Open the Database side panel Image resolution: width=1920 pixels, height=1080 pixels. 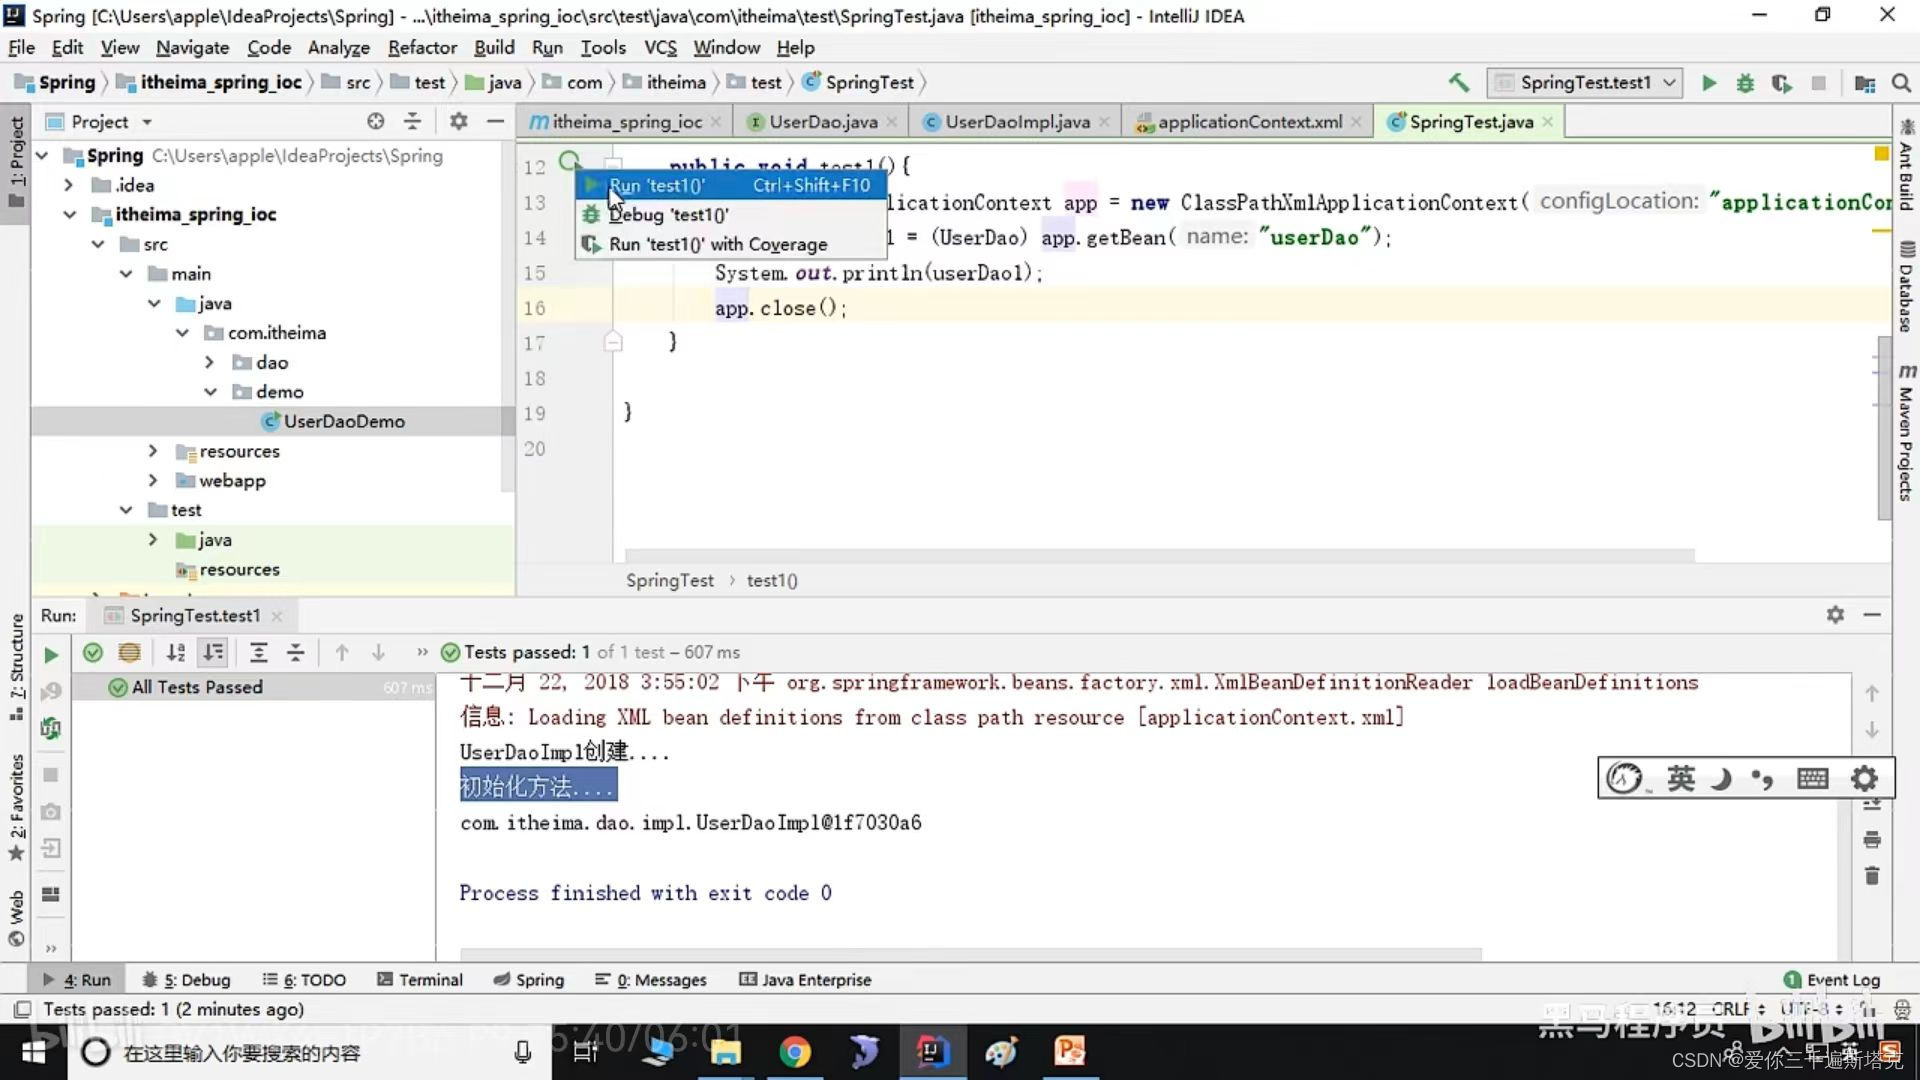(x=1906, y=288)
